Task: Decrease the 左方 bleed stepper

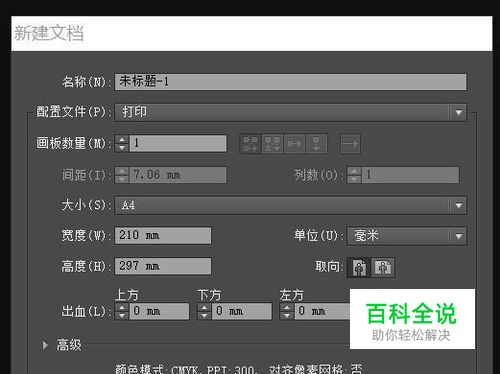Action: 287,315
